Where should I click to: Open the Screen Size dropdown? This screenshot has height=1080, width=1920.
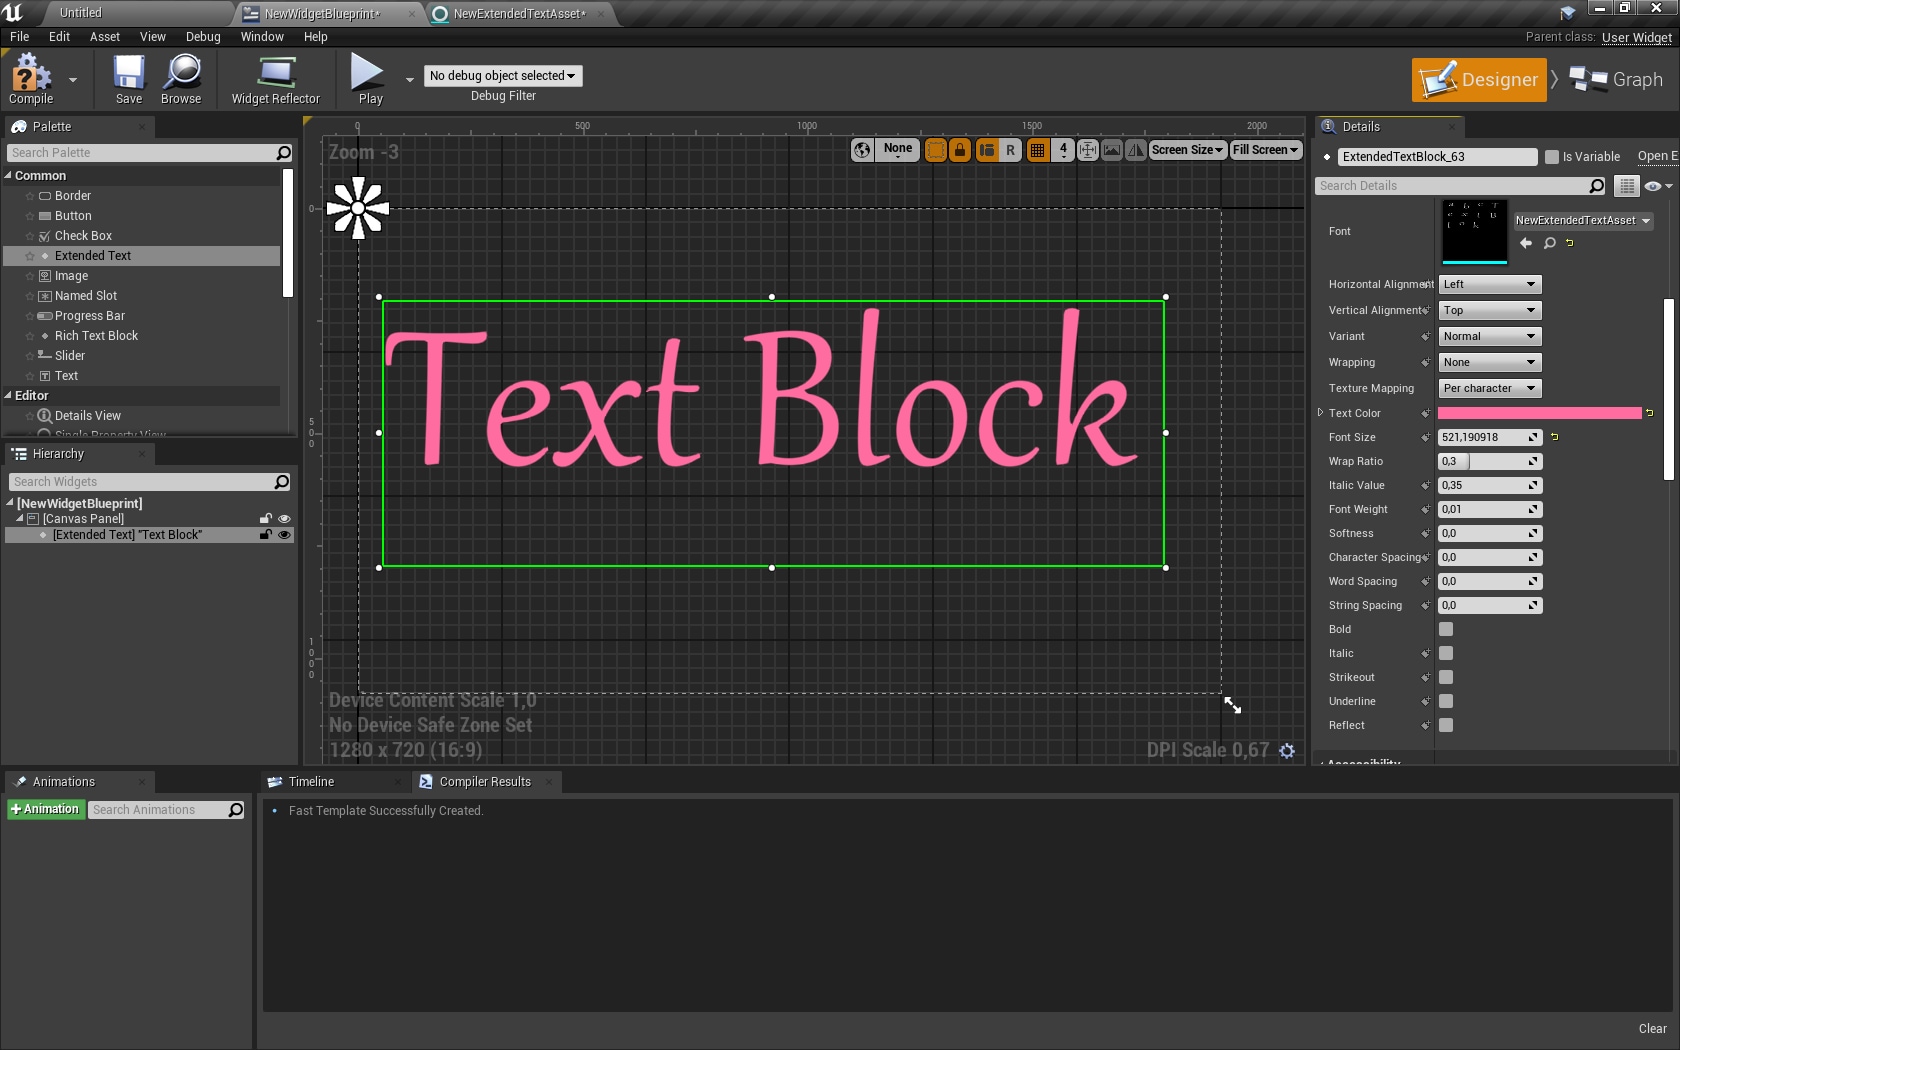tap(1186, 150)
